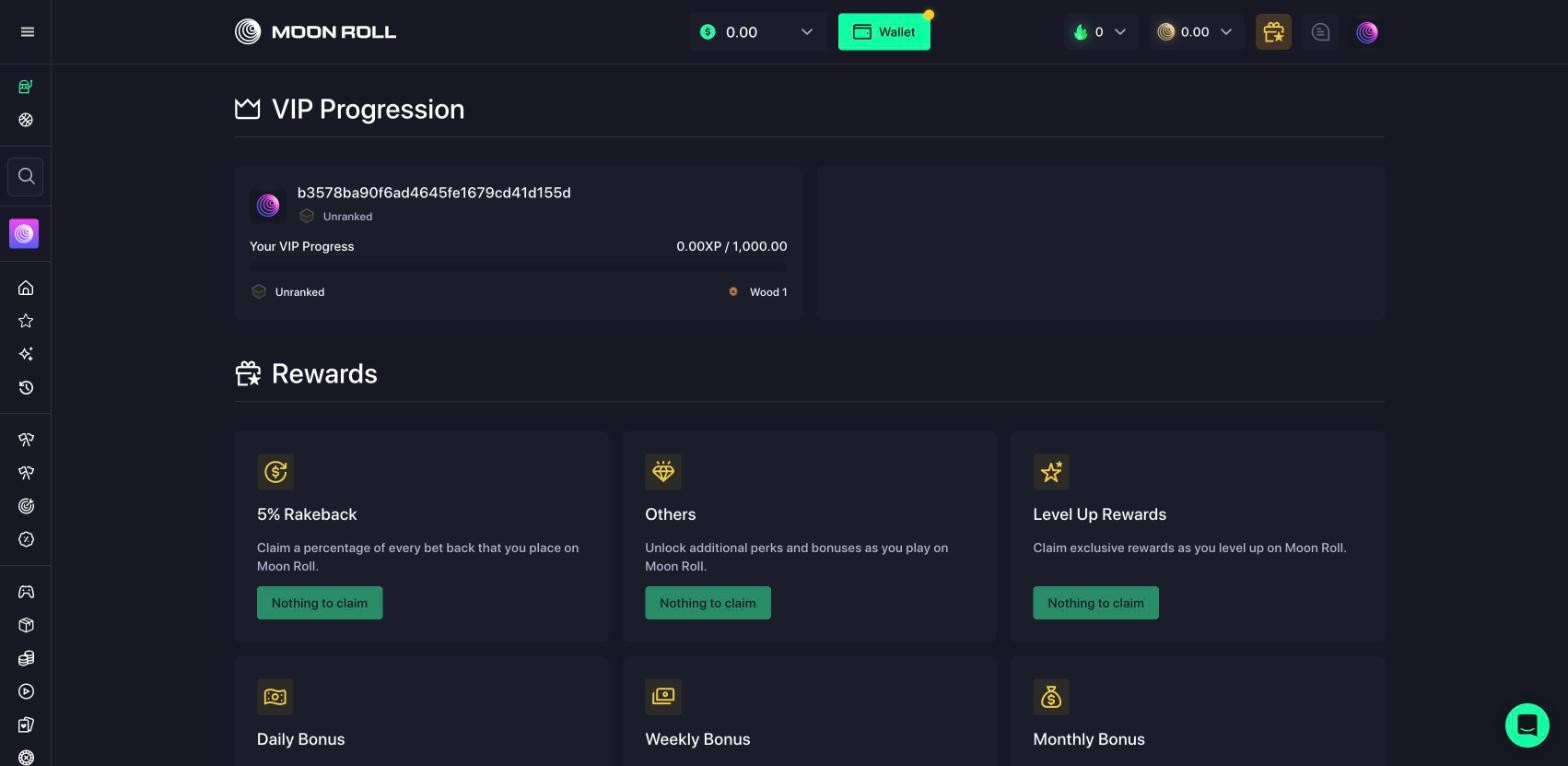
Task: Click the Daily Bonus card title
Action: 301,739
